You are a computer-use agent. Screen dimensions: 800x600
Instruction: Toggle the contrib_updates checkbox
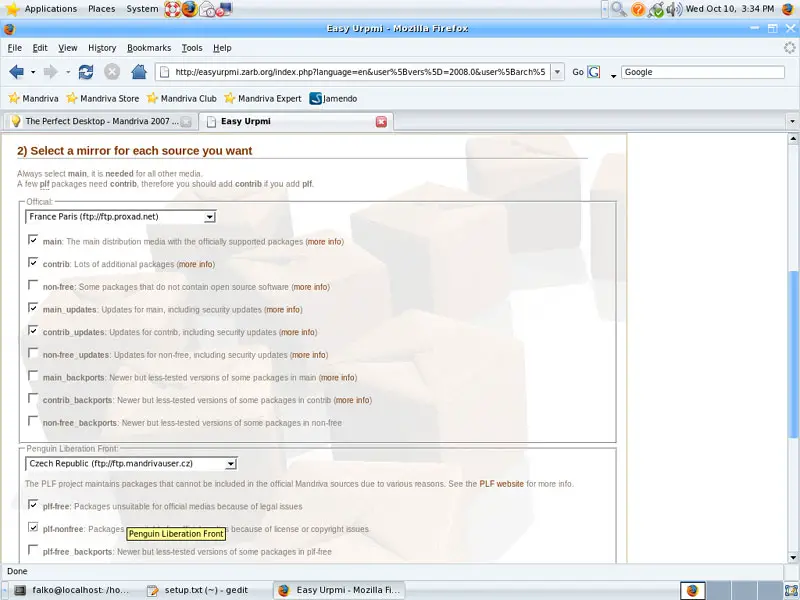[x=33, y=330]
